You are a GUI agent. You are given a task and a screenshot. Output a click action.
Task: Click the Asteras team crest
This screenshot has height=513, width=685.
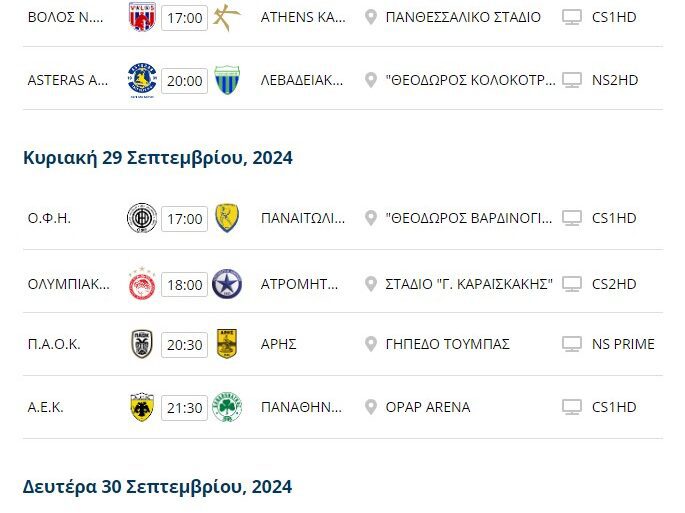pos(142,80)
